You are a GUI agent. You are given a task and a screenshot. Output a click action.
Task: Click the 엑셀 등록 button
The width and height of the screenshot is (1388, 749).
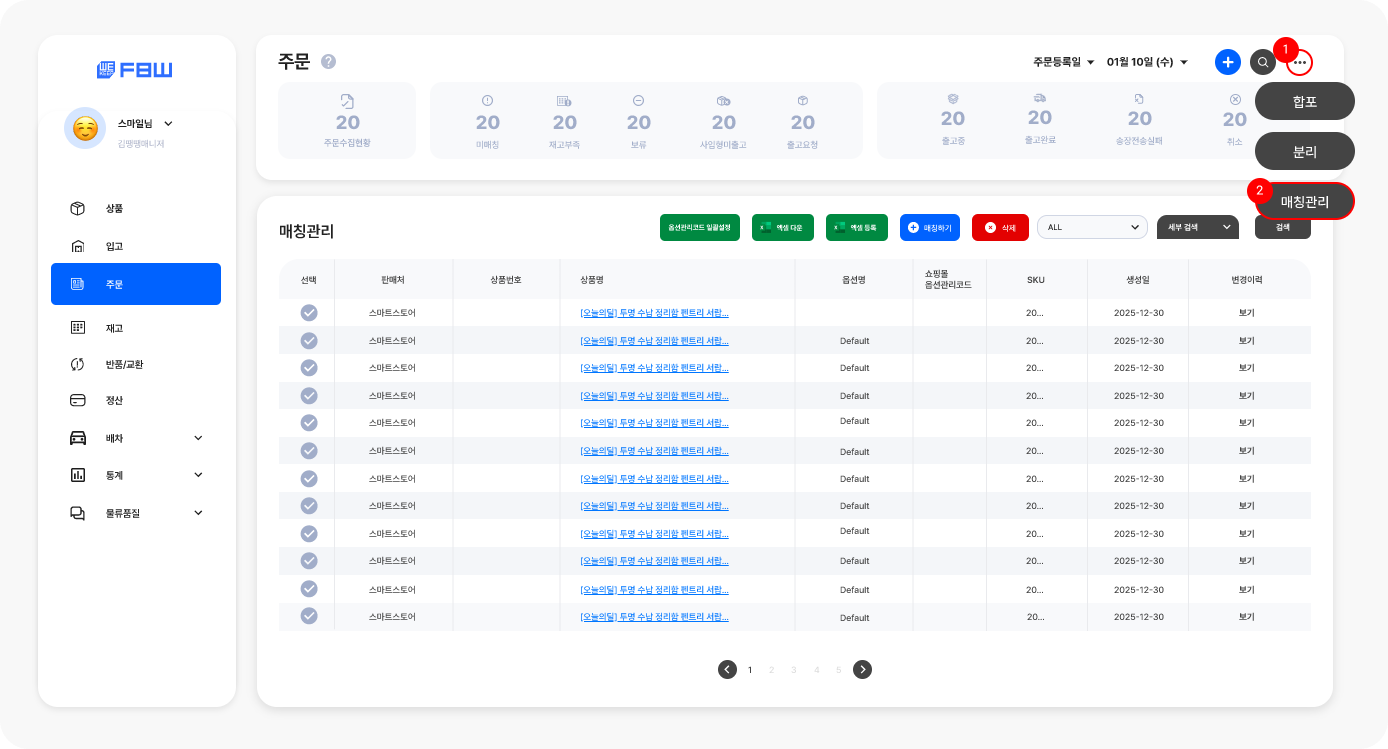(857, 227)
